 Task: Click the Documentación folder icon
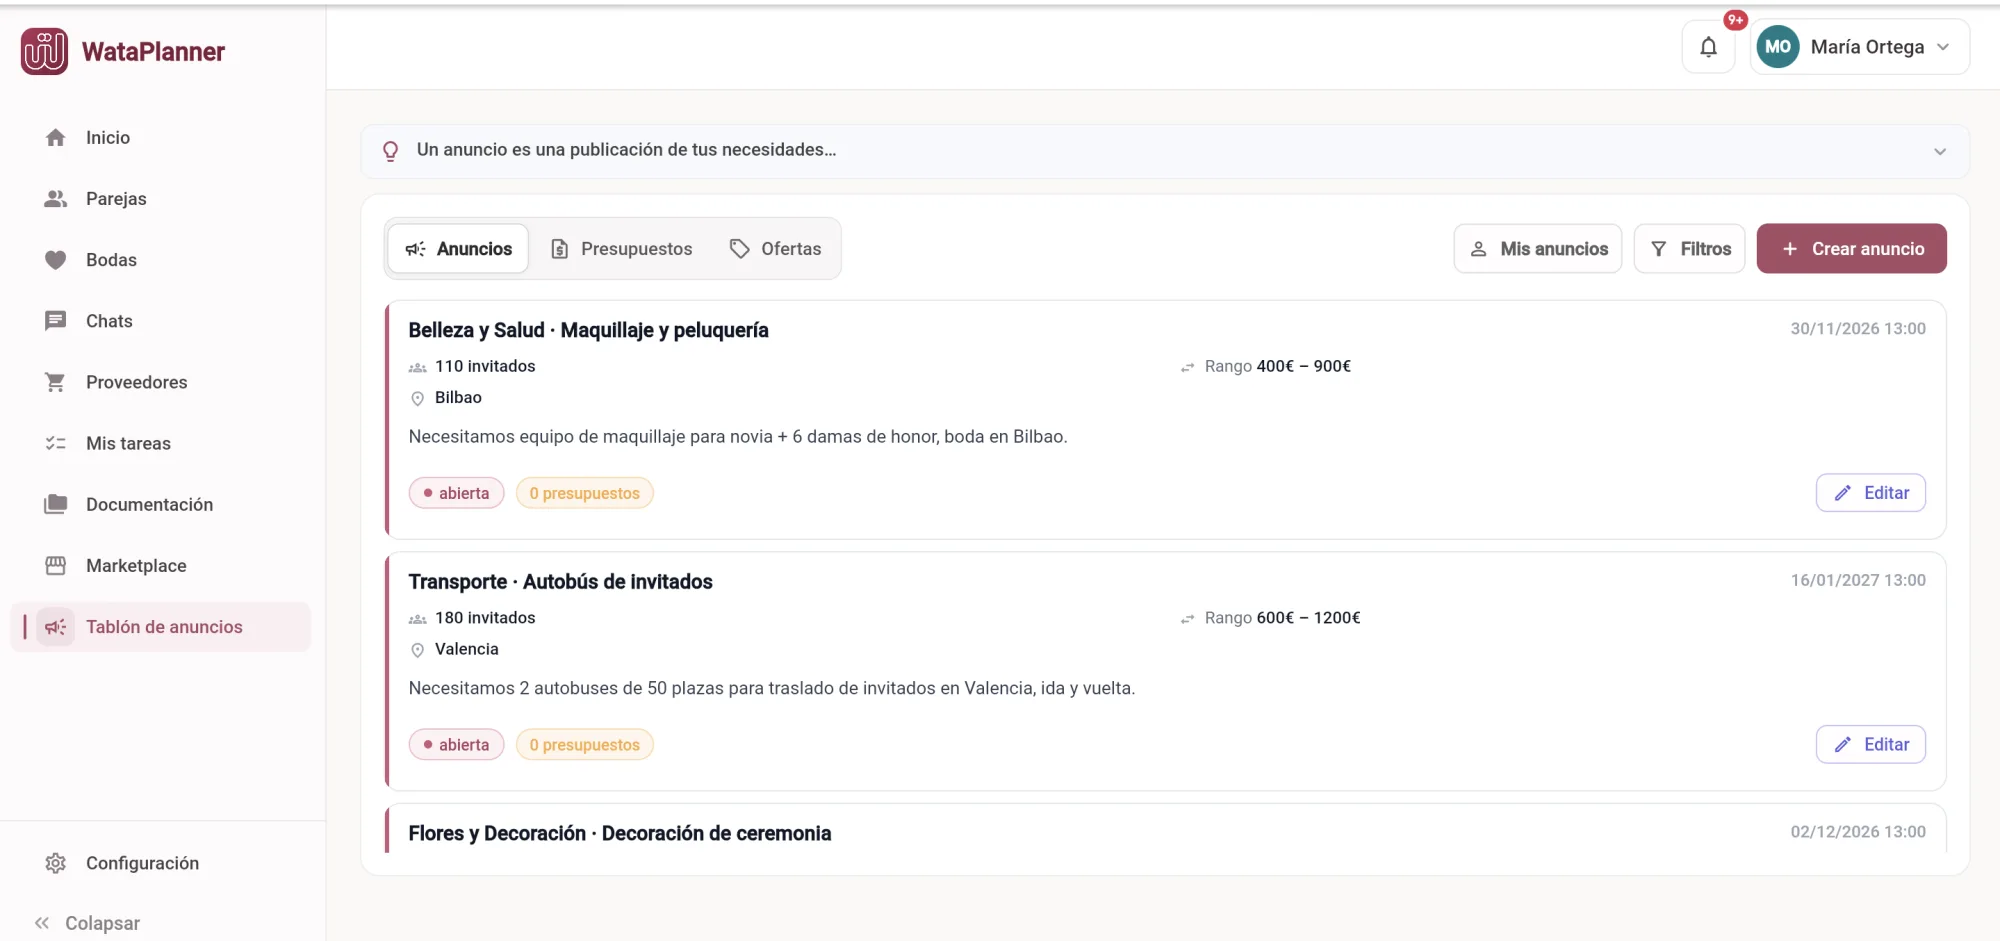click(56, 504)
